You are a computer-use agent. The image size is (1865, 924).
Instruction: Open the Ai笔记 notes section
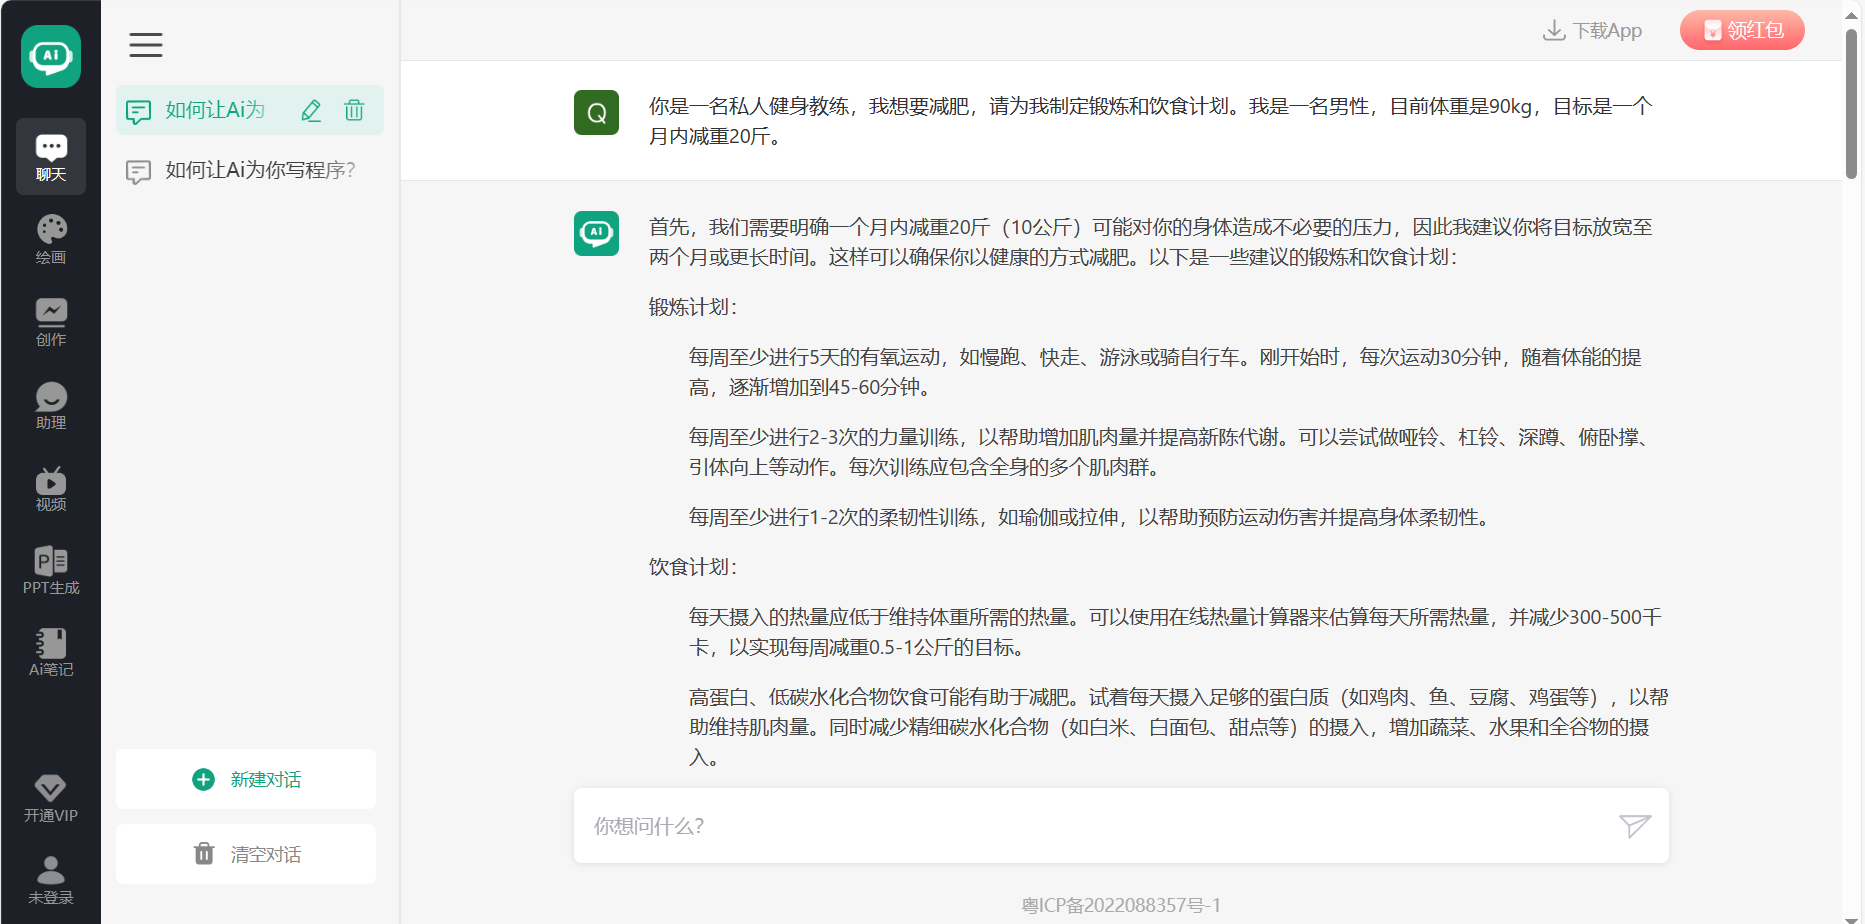(x=51, y=653)
